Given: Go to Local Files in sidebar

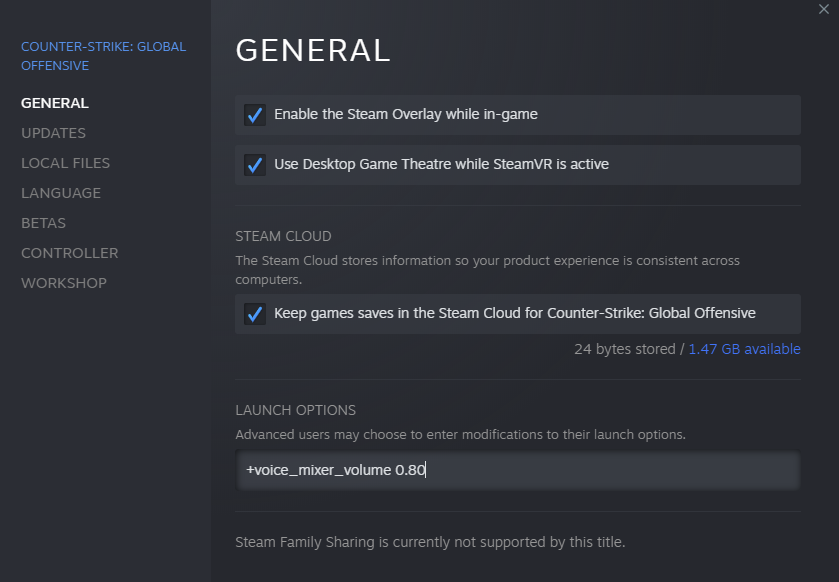Looking at the screenshot, I should pyautogui.click(x=65, y=163).
